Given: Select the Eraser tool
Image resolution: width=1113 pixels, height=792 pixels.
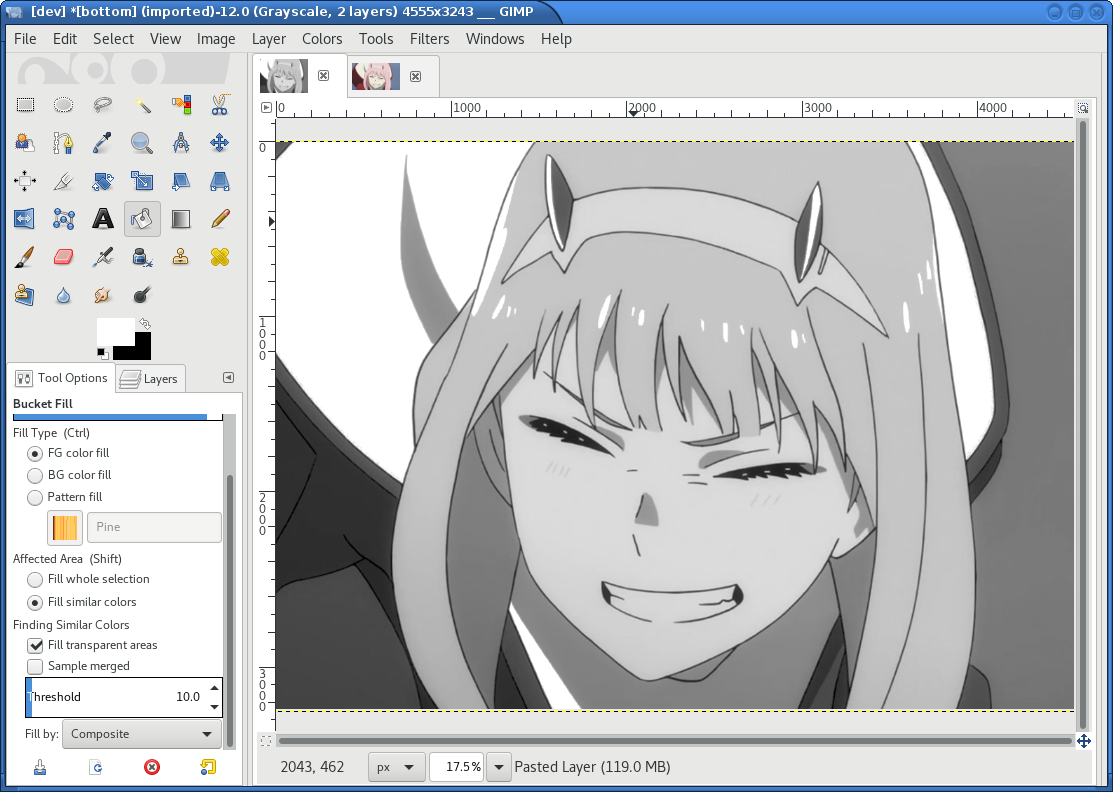Looking at the screenshot, I should tap(63, 257).
